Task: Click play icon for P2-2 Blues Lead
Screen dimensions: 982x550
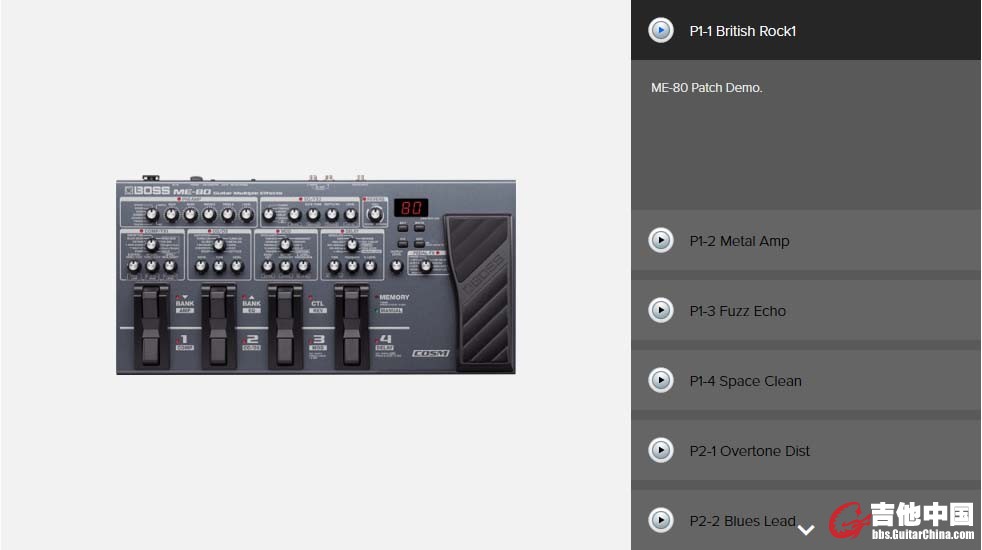Action: pos(661,521)
